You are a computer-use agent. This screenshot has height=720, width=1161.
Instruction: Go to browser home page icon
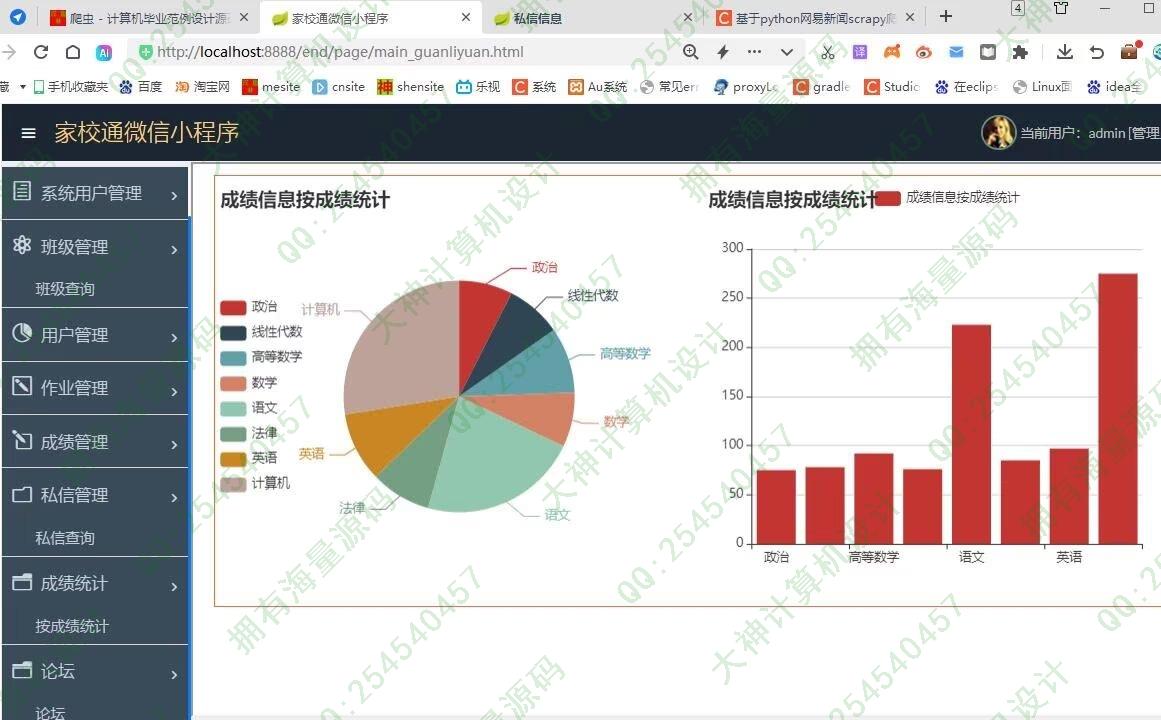[73, 52]
